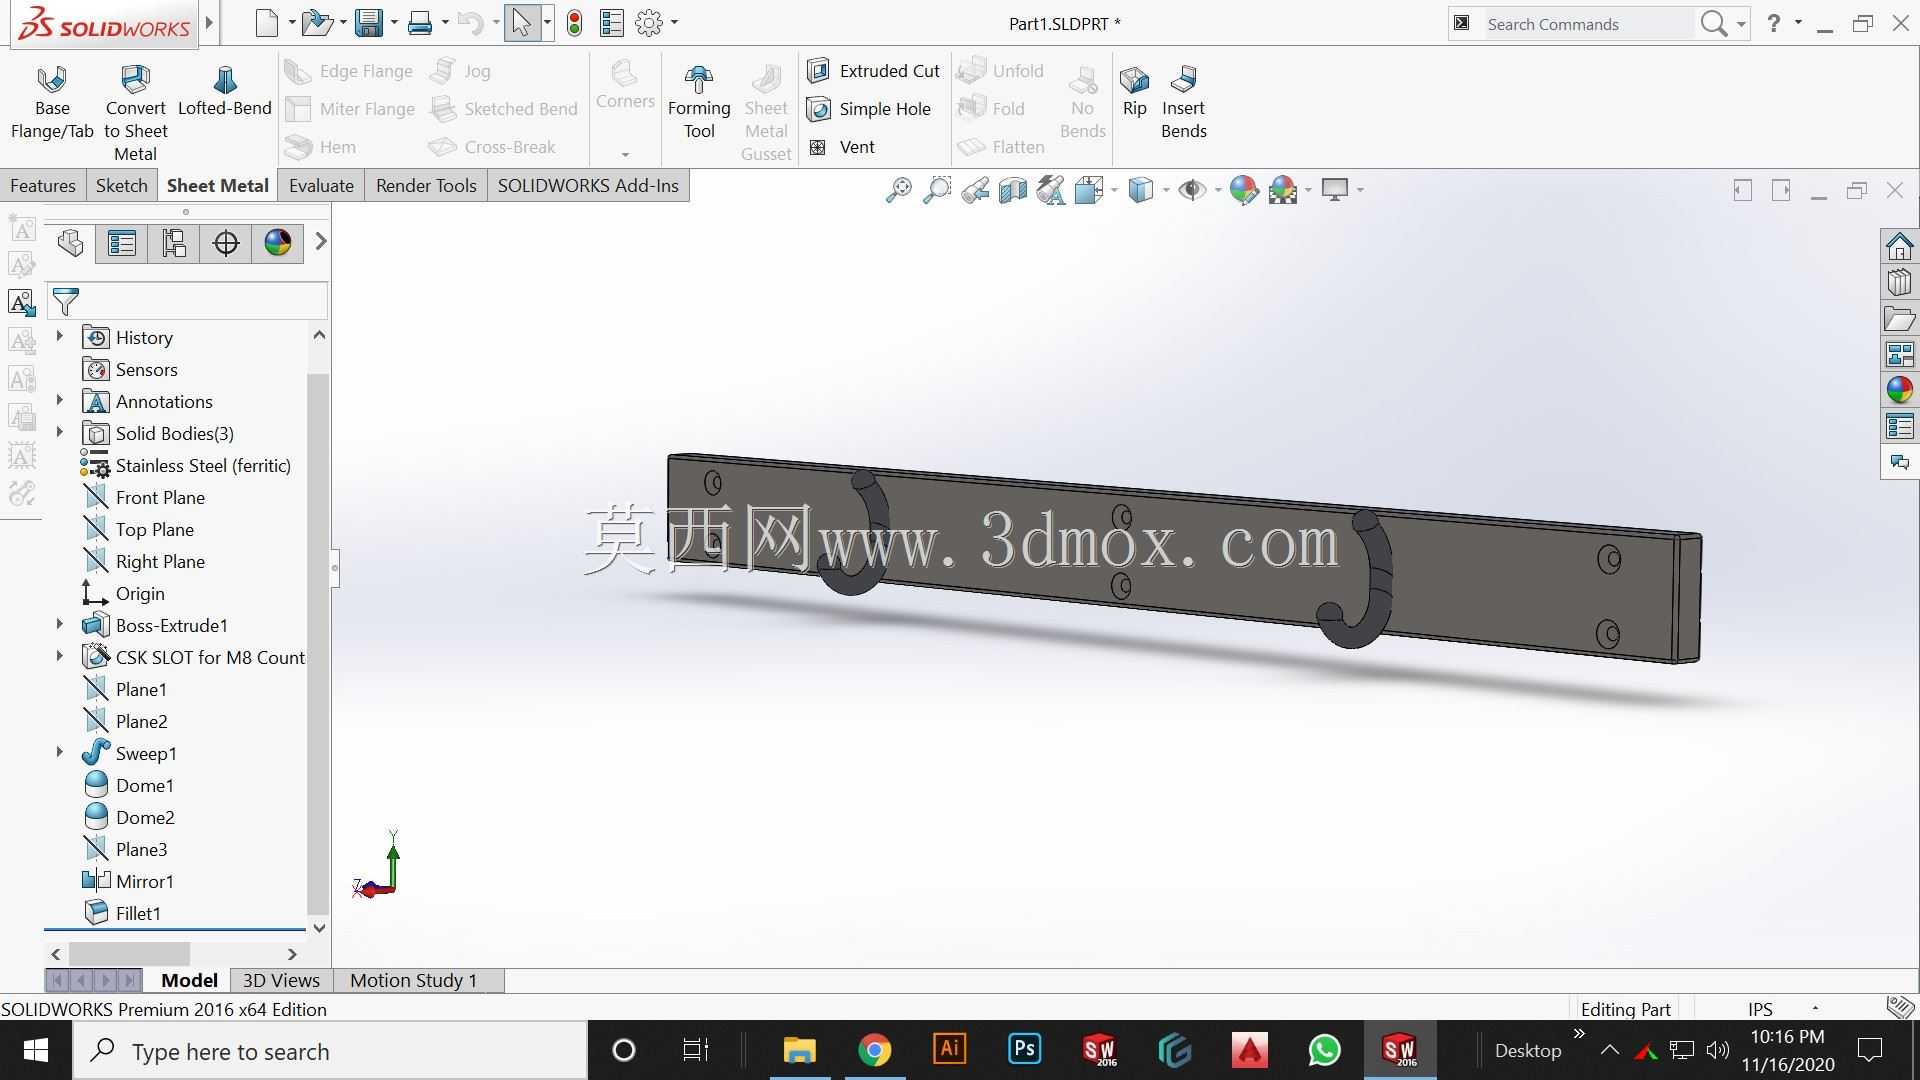Viewport: 1920px width, 1080px height.
Task: Choose the Lofted-Bend tool
Action: 225,91
